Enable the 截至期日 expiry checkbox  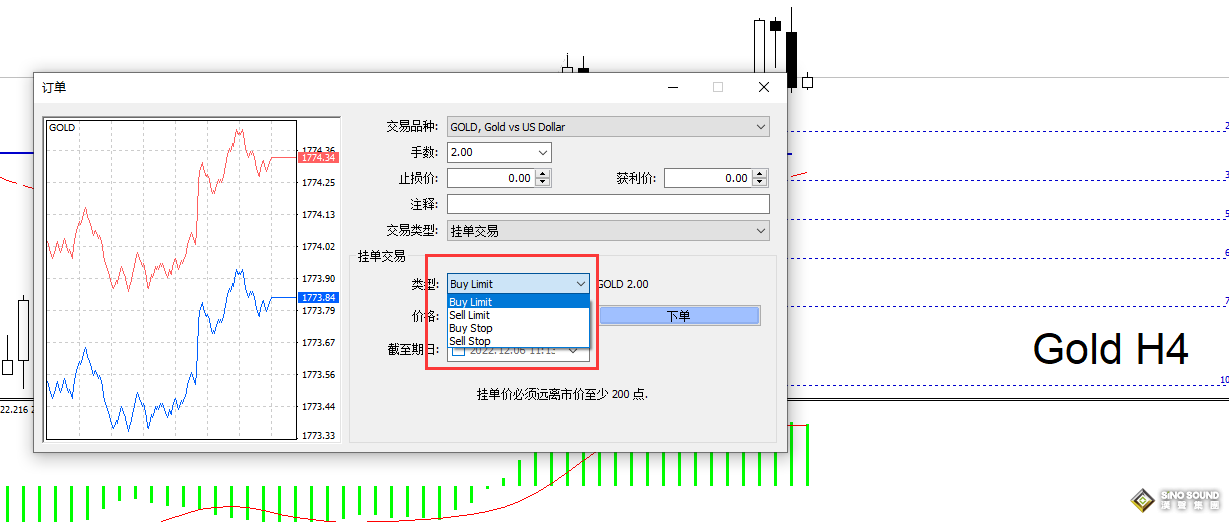458,350
